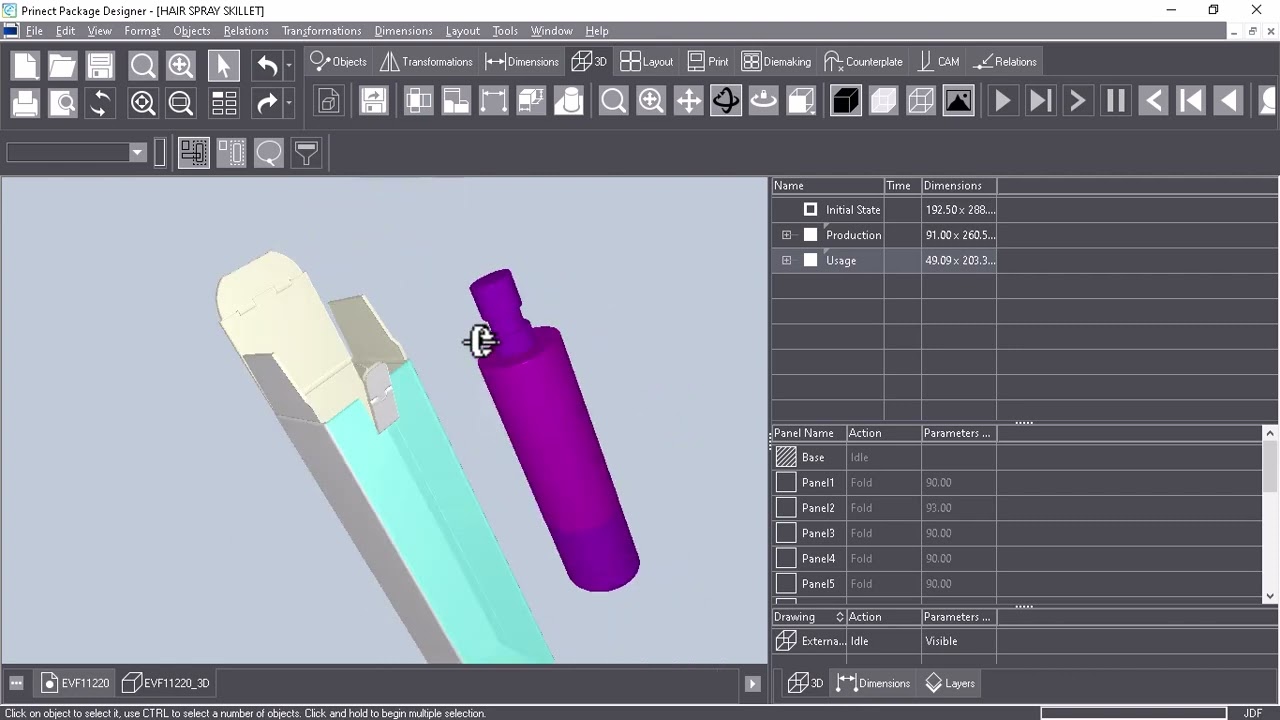Open print preview icon
This screenshot has width=1280, height=720.
point(62,103)
